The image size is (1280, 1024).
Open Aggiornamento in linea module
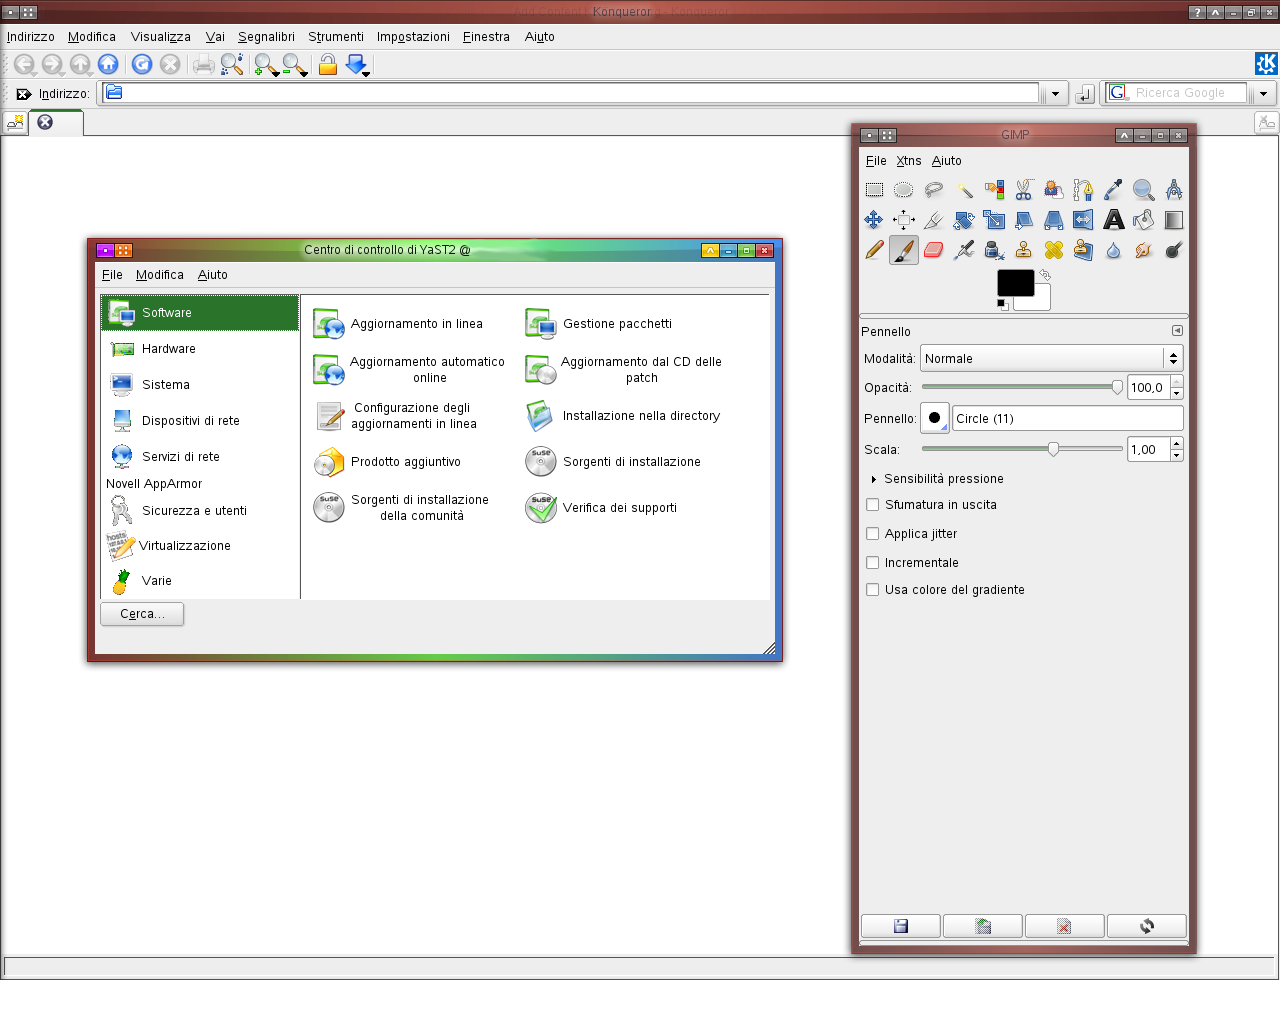pyautogui.click(x=398, y=324)
